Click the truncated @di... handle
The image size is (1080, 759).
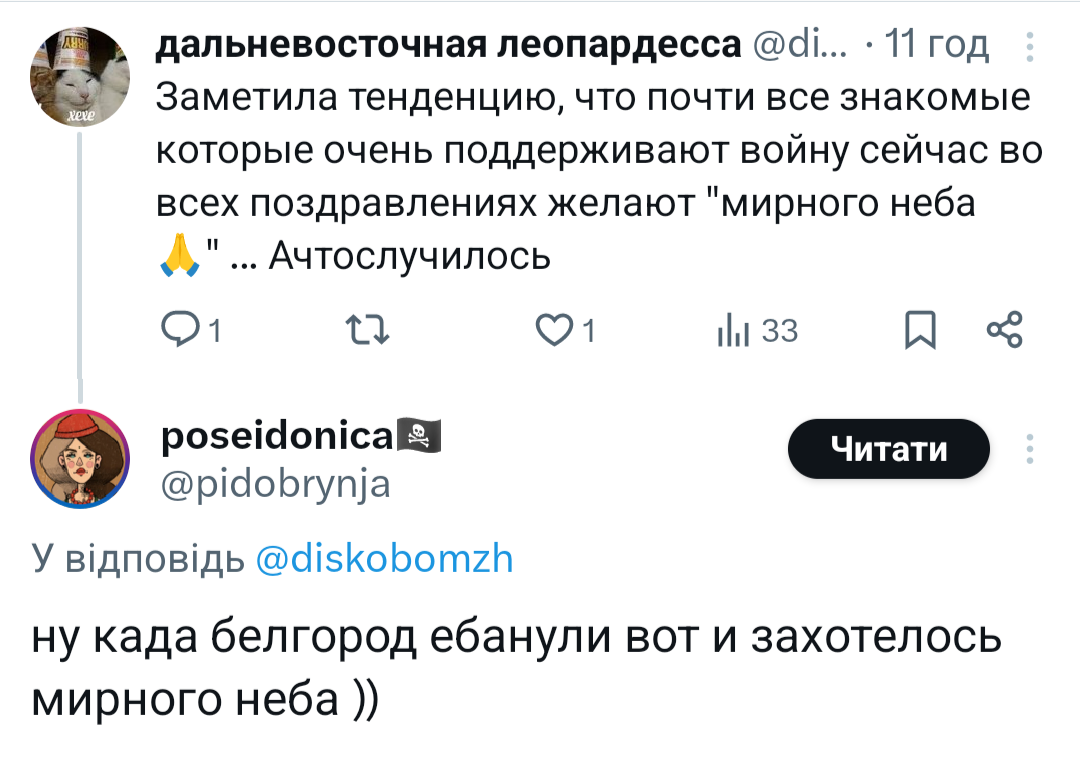click(x=800, y=45)
